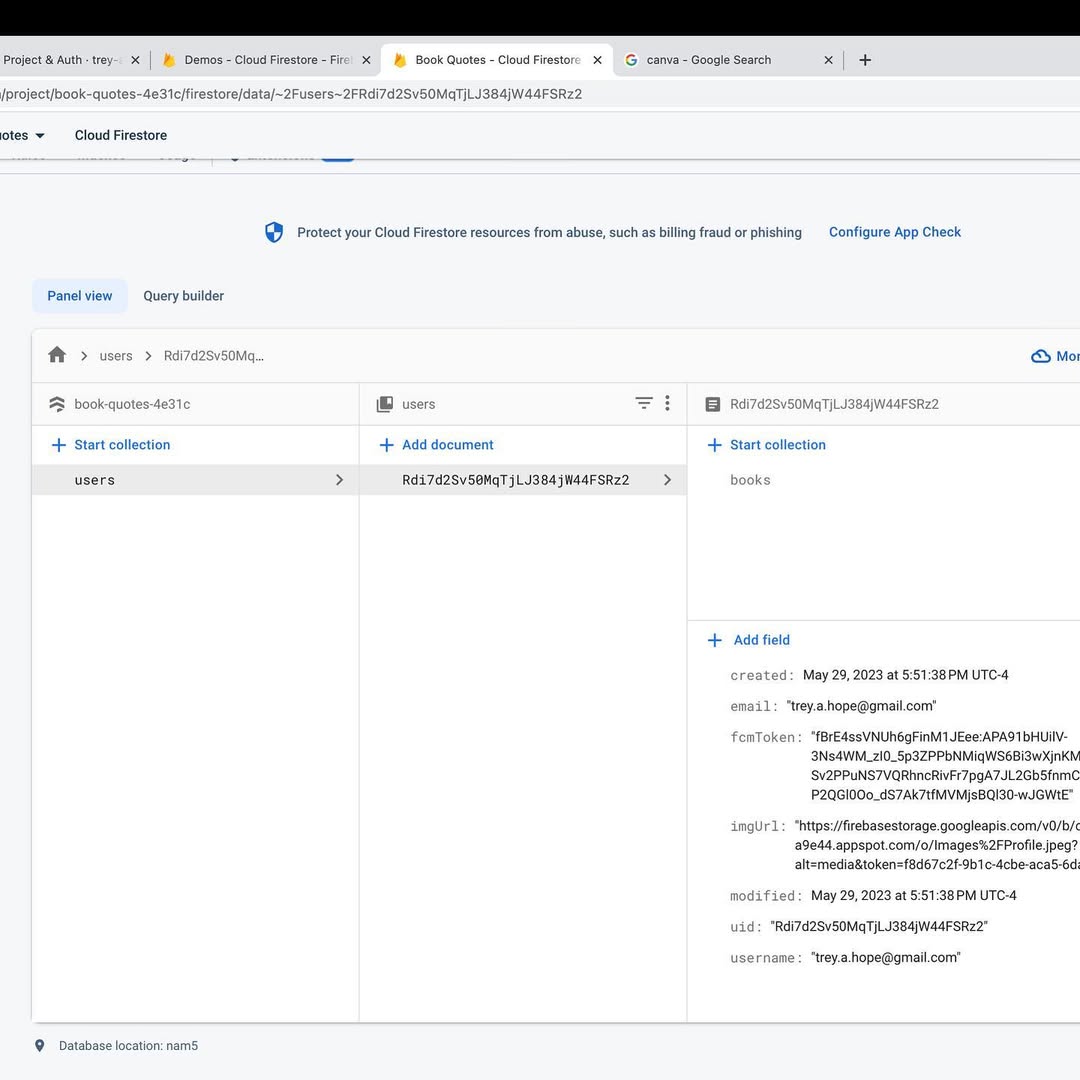Open the three-dot menu for users collection

[667, 403]
